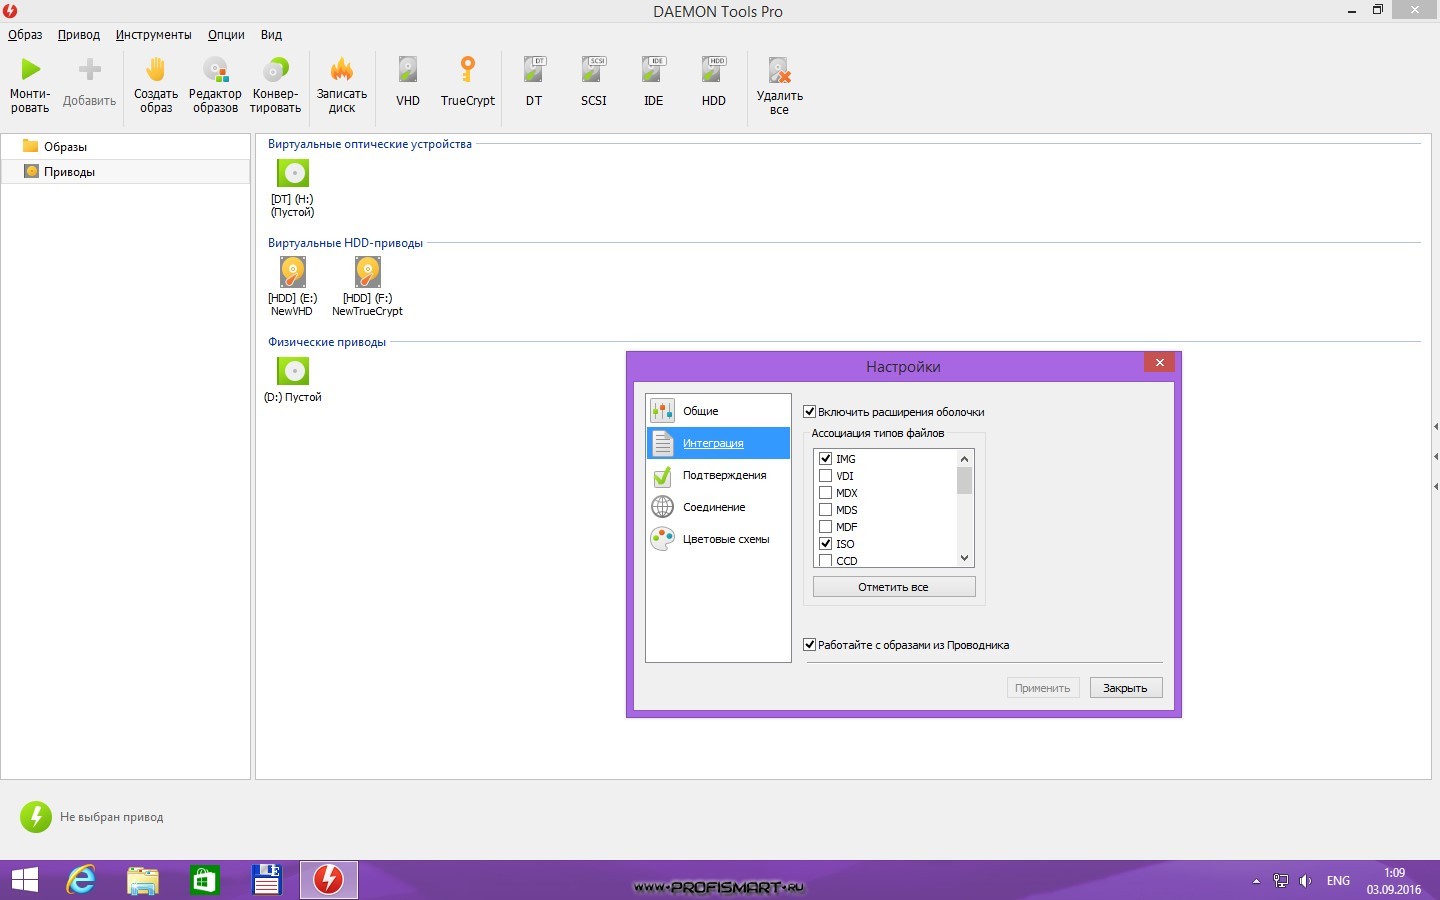The image size is (1440, 900).
Task: Check the MDX file association
Action: point(826,492)
